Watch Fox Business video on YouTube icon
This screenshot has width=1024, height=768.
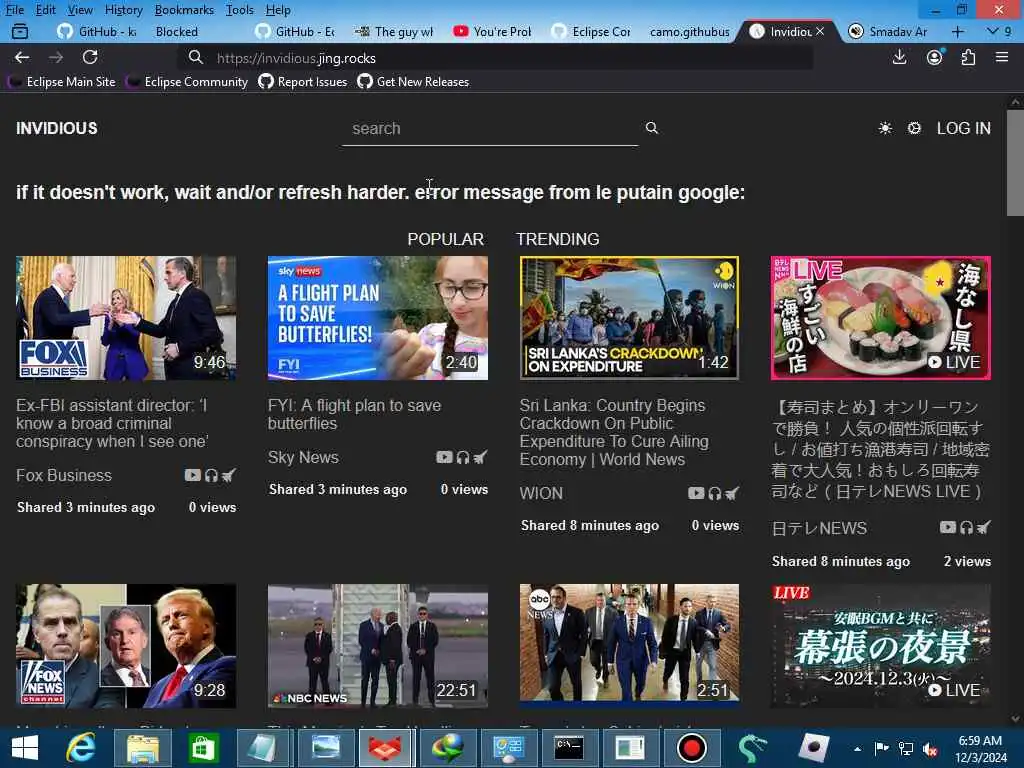click(x=192, y=475)
